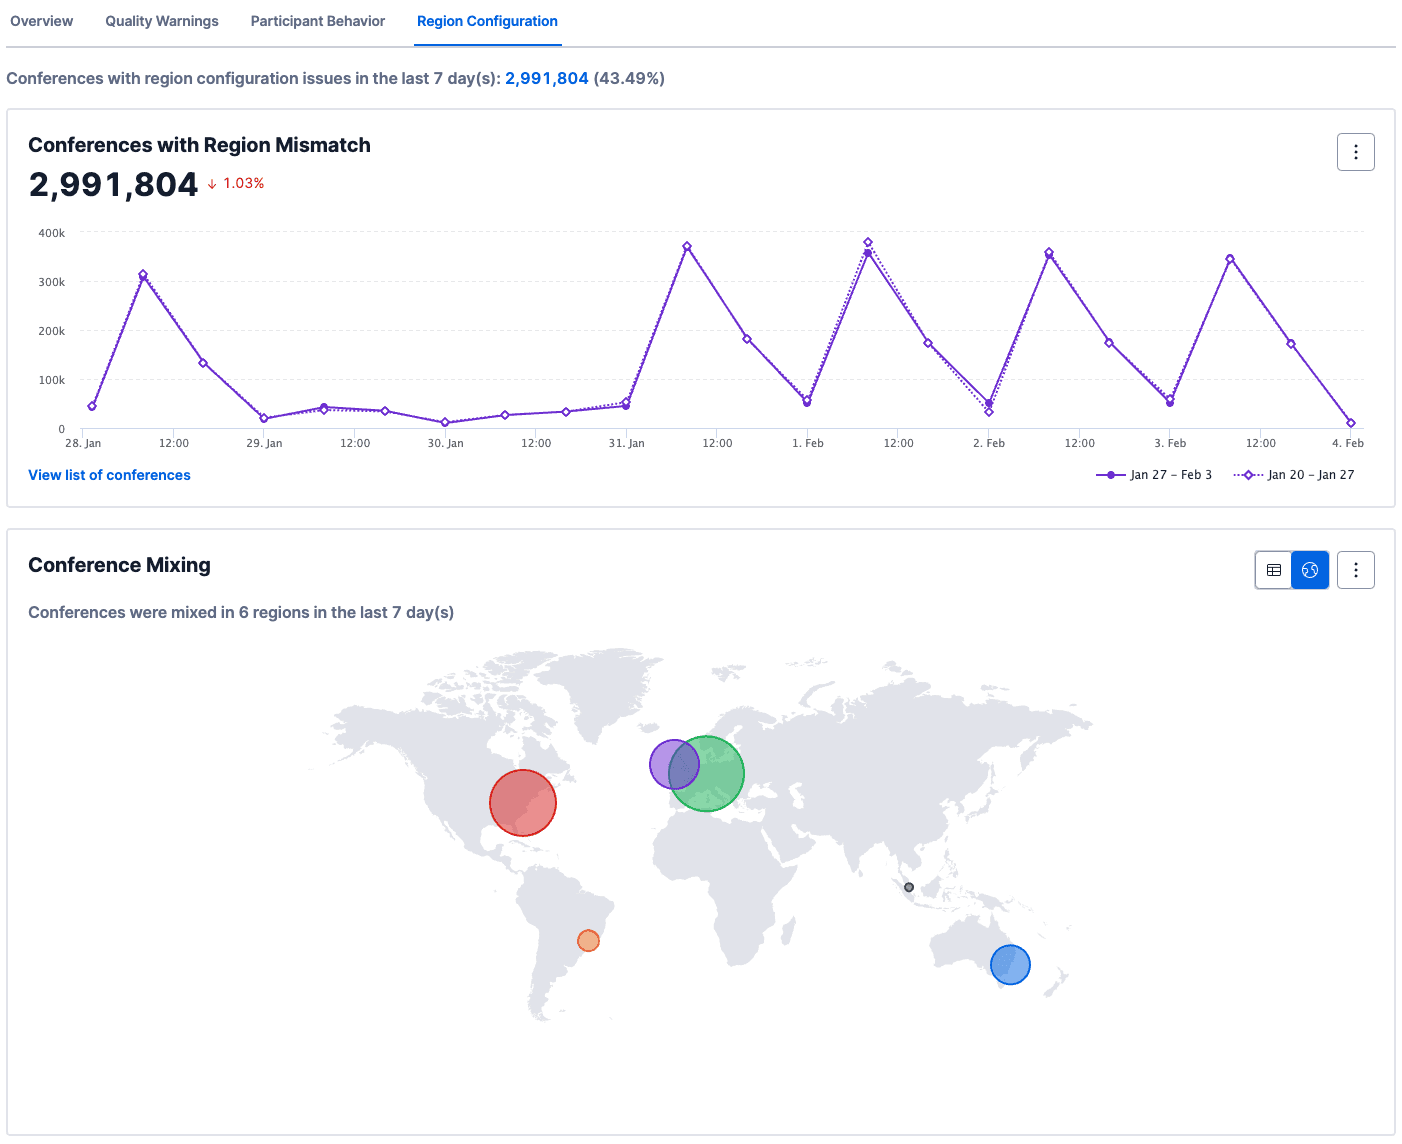
Task: Click the first peak data point on 28. Jan
Action: pyautogui.click(x=143, y=274)
